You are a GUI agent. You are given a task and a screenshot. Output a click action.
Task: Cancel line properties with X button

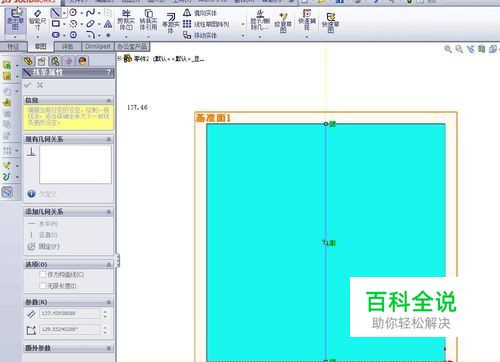click(x=40, y=85)
